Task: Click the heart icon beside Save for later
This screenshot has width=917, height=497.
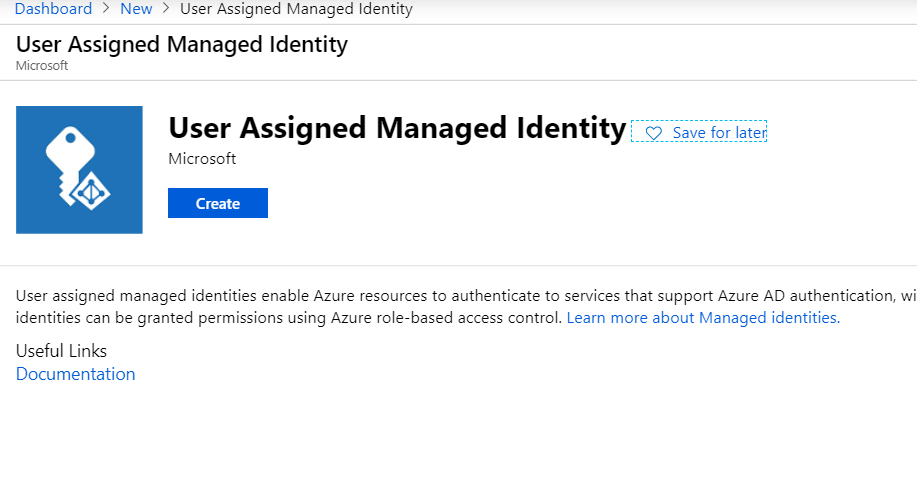Action: click(653, 133)
